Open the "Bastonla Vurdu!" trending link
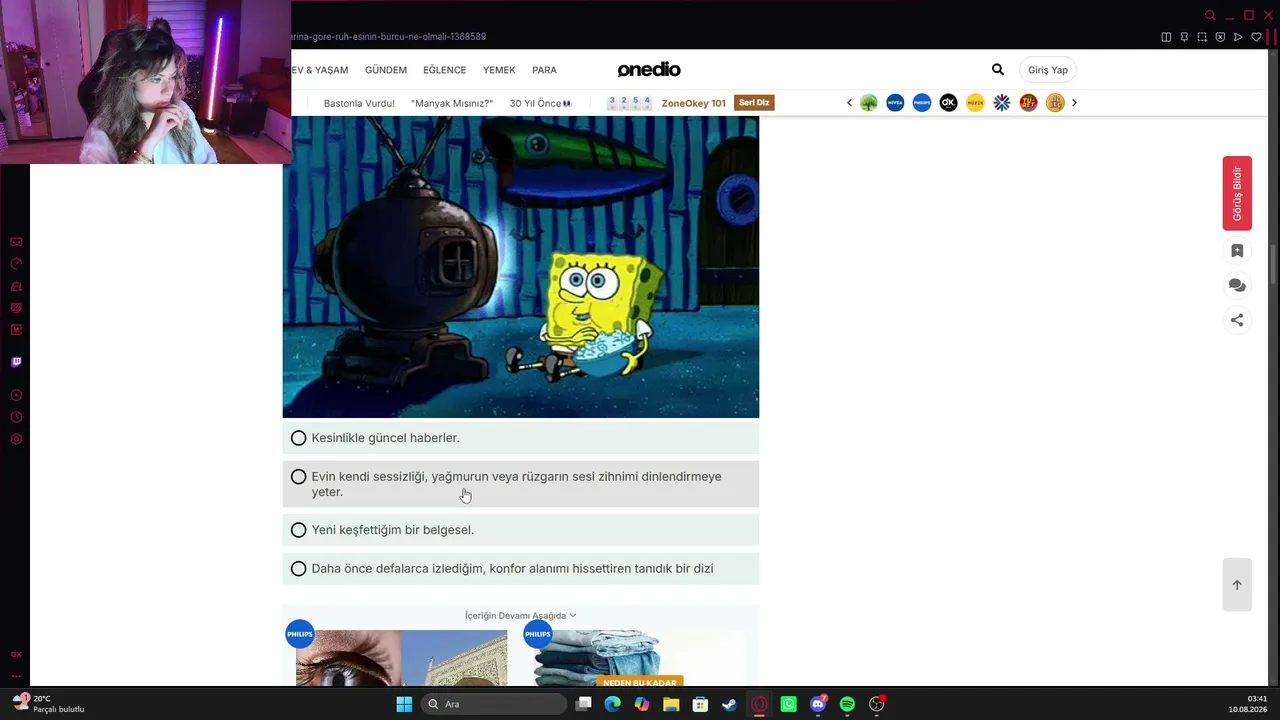This screenshot has height=720, width=1280. click(359, 103)
